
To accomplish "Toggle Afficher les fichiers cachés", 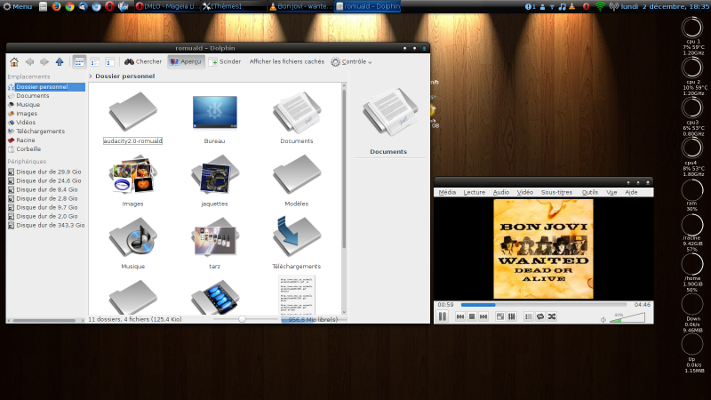I will (287, 62).
